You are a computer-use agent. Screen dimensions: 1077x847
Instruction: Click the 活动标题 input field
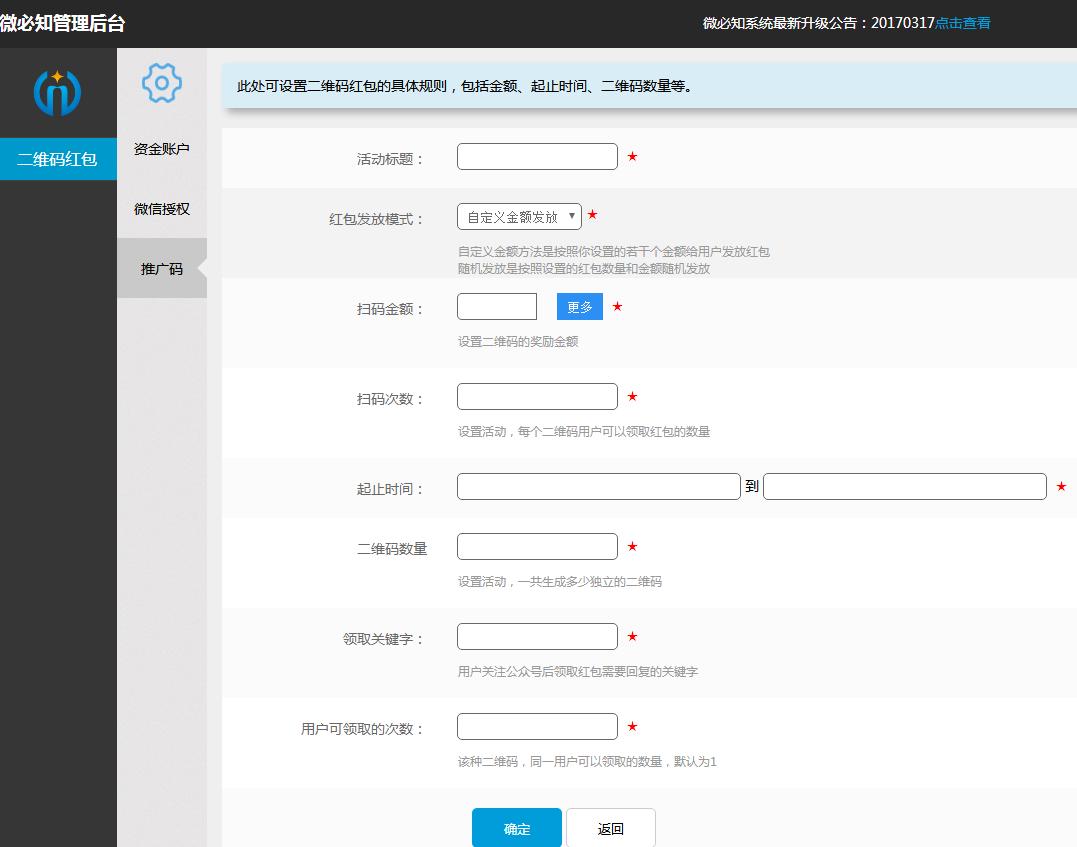pos(537,156)
